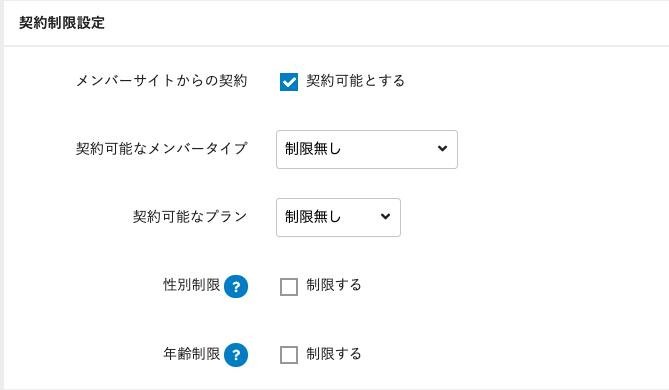This screenshot has height=390, width=669.
Task: Click the chevron arrow in 契約可能なプラン dropdown
Action: (x=385, y=217)
